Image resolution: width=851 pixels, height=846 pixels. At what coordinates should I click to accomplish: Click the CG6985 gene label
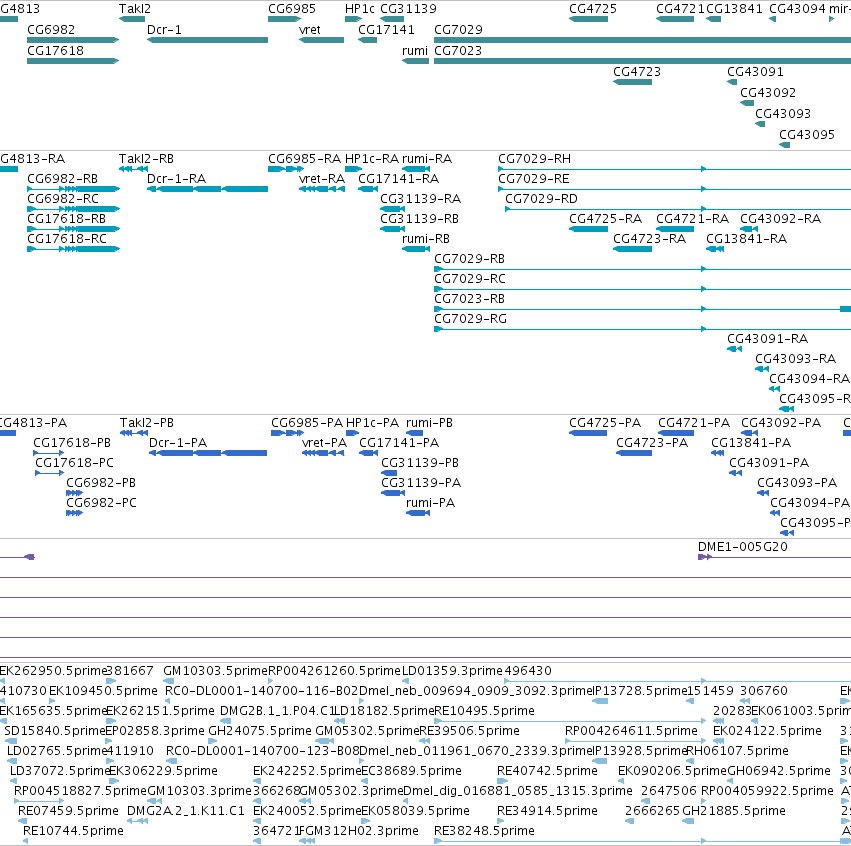[x=291, y=9]
